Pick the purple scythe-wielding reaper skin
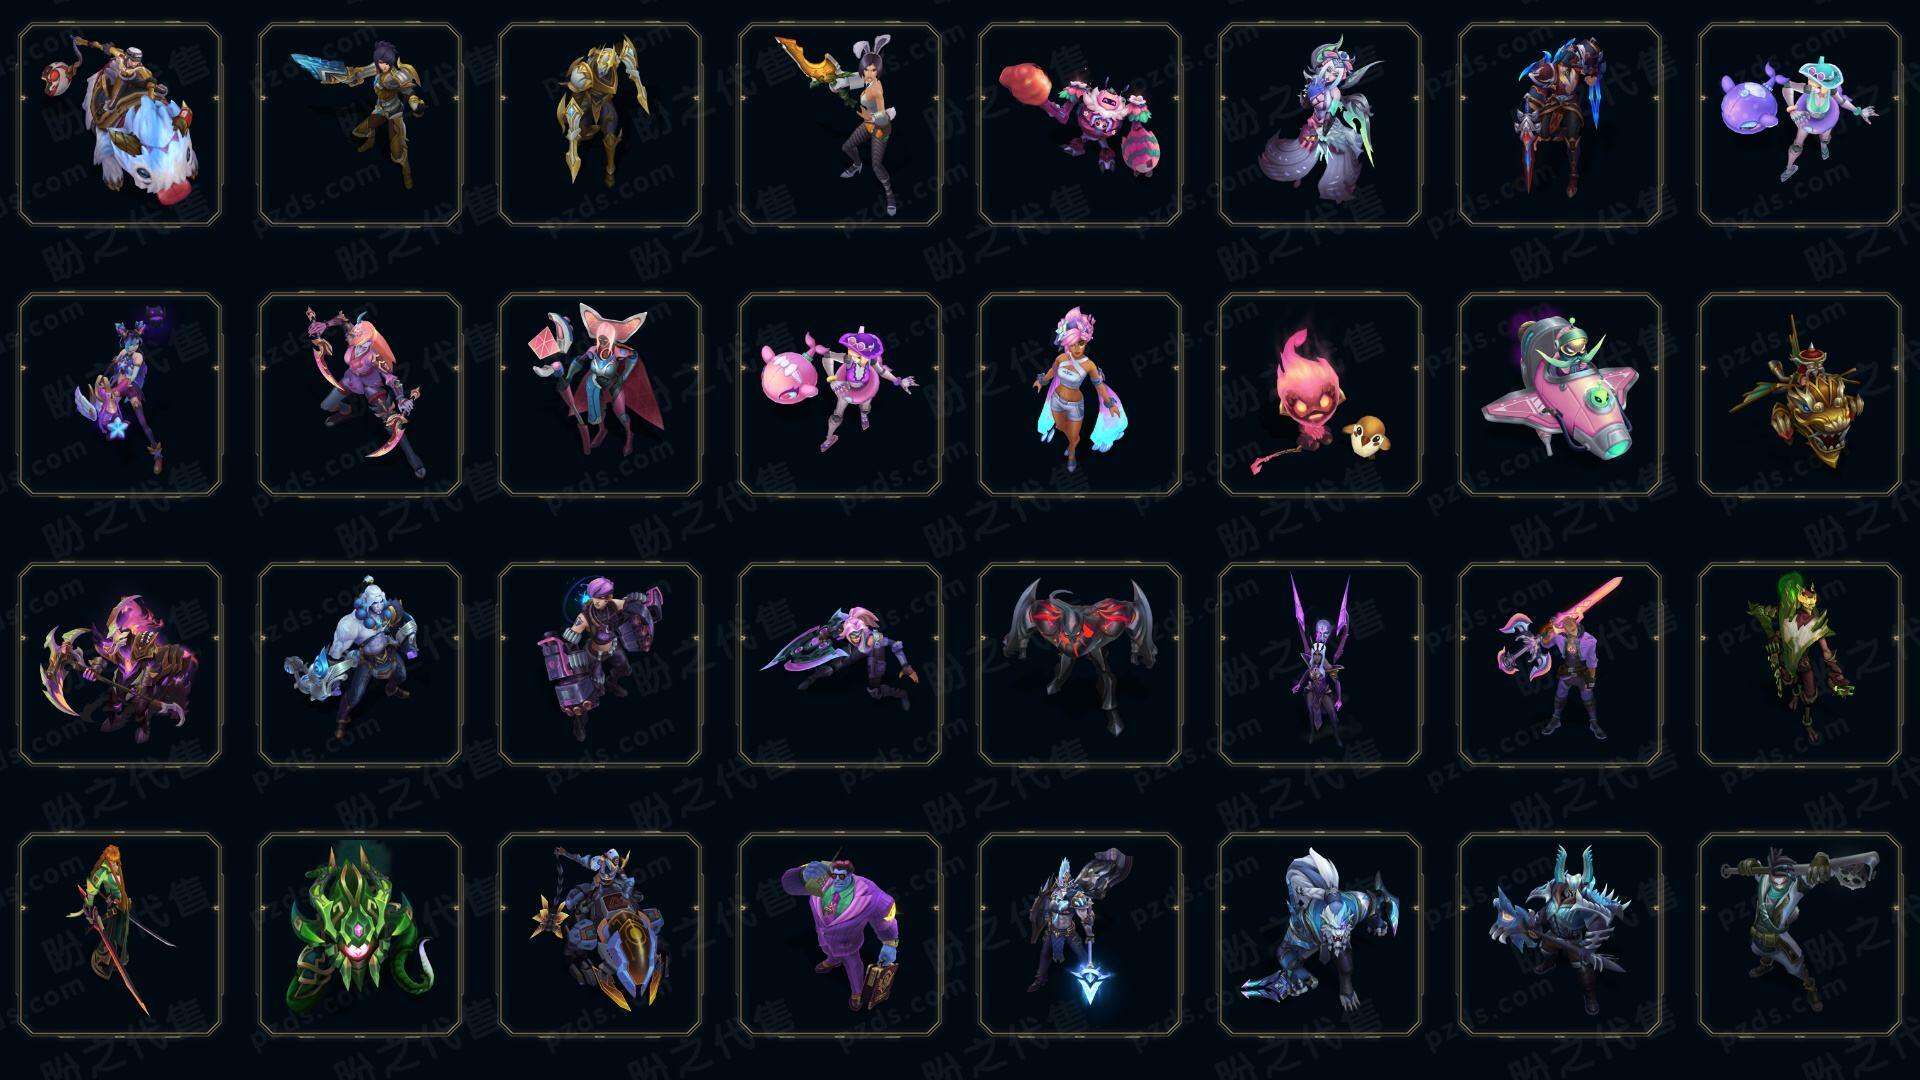 tap(120, 665)
